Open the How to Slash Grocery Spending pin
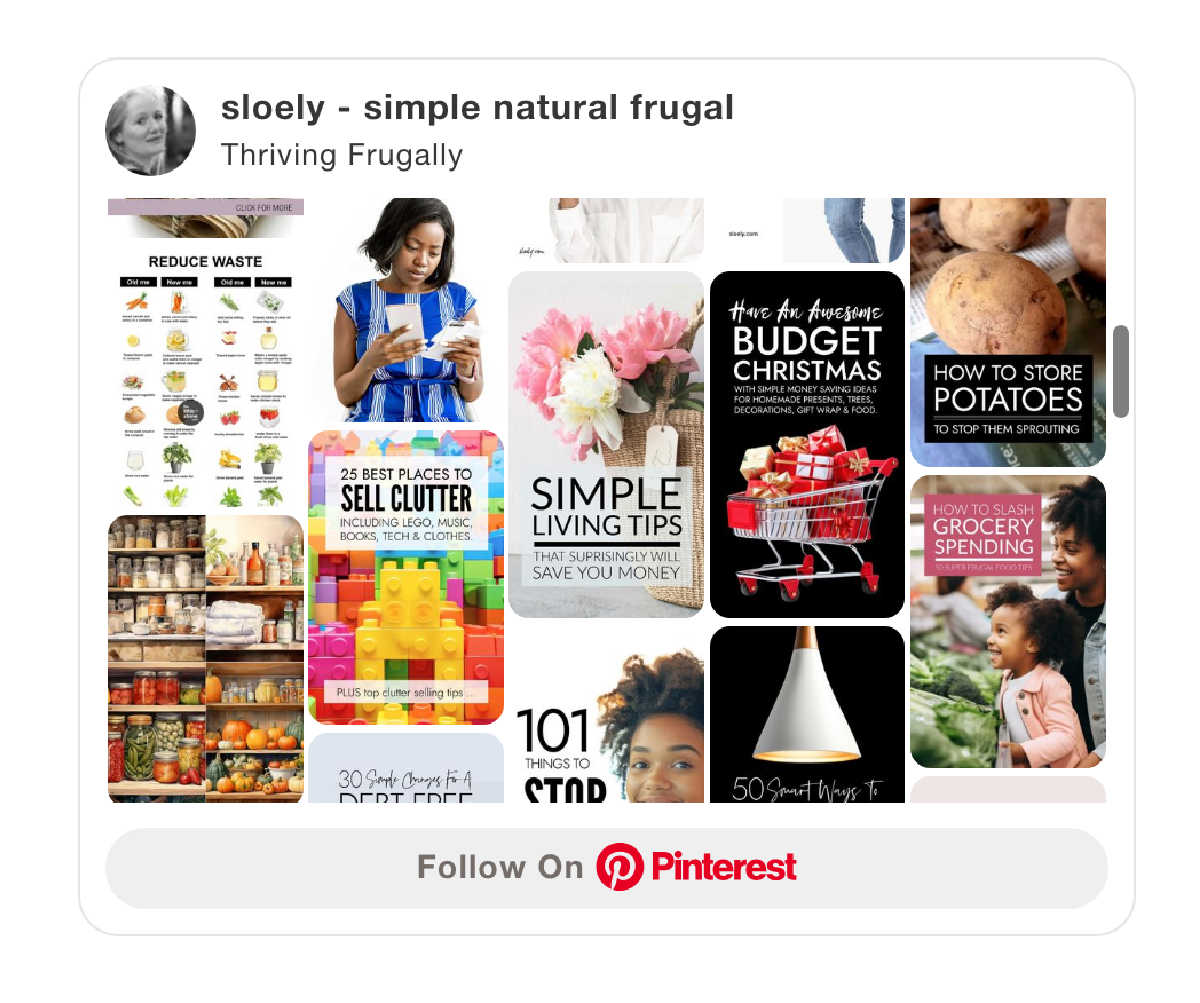 pyautogui.click(x=1008, y=621)
